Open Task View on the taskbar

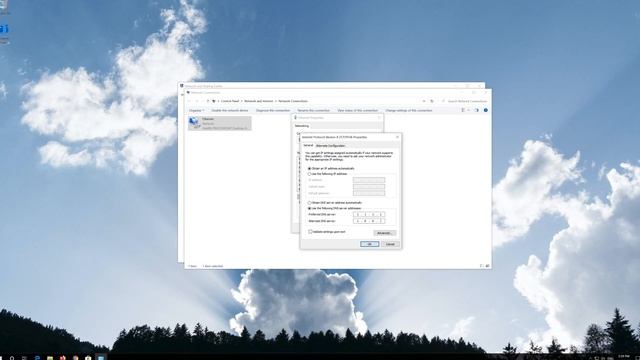[x=24, y=358]
